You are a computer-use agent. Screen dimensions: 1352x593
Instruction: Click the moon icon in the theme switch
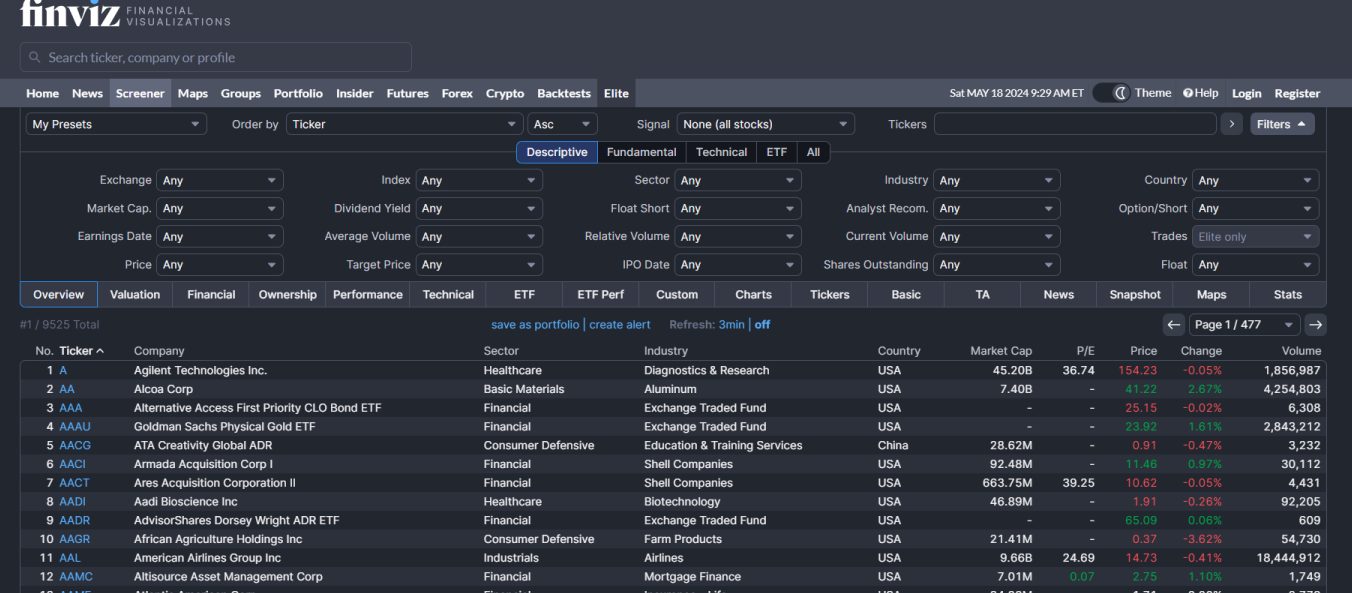[1121, 93]
